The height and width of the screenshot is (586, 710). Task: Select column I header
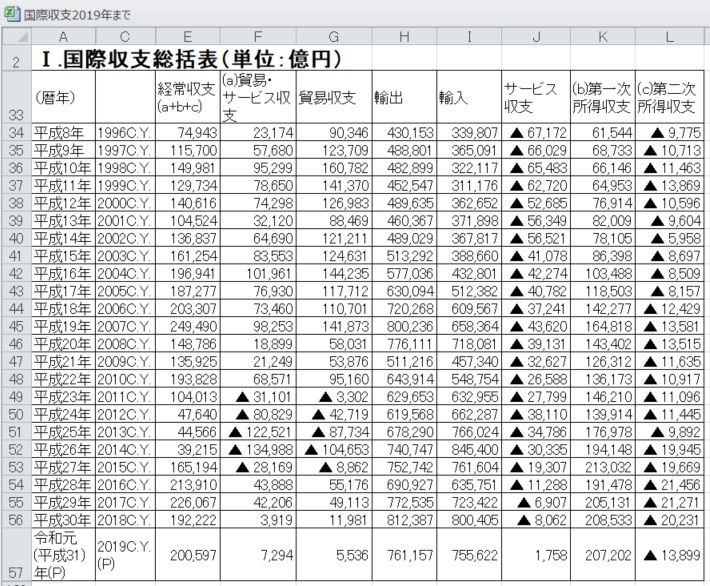point(469,36)
